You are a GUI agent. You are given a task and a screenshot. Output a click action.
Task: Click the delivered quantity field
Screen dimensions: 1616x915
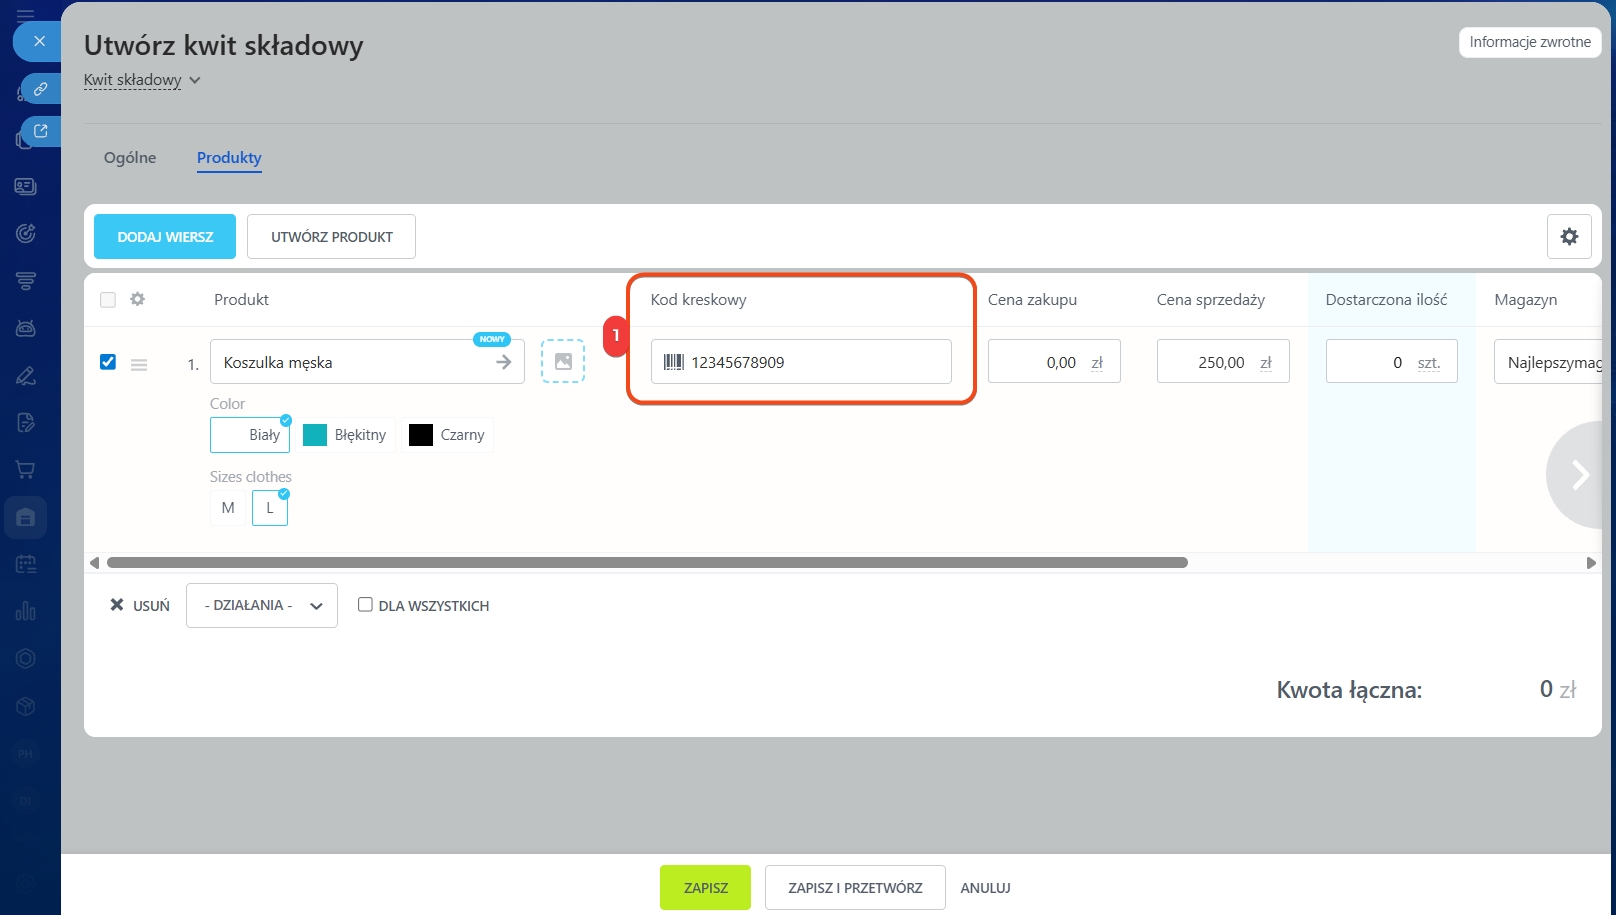pos(1391,362)
